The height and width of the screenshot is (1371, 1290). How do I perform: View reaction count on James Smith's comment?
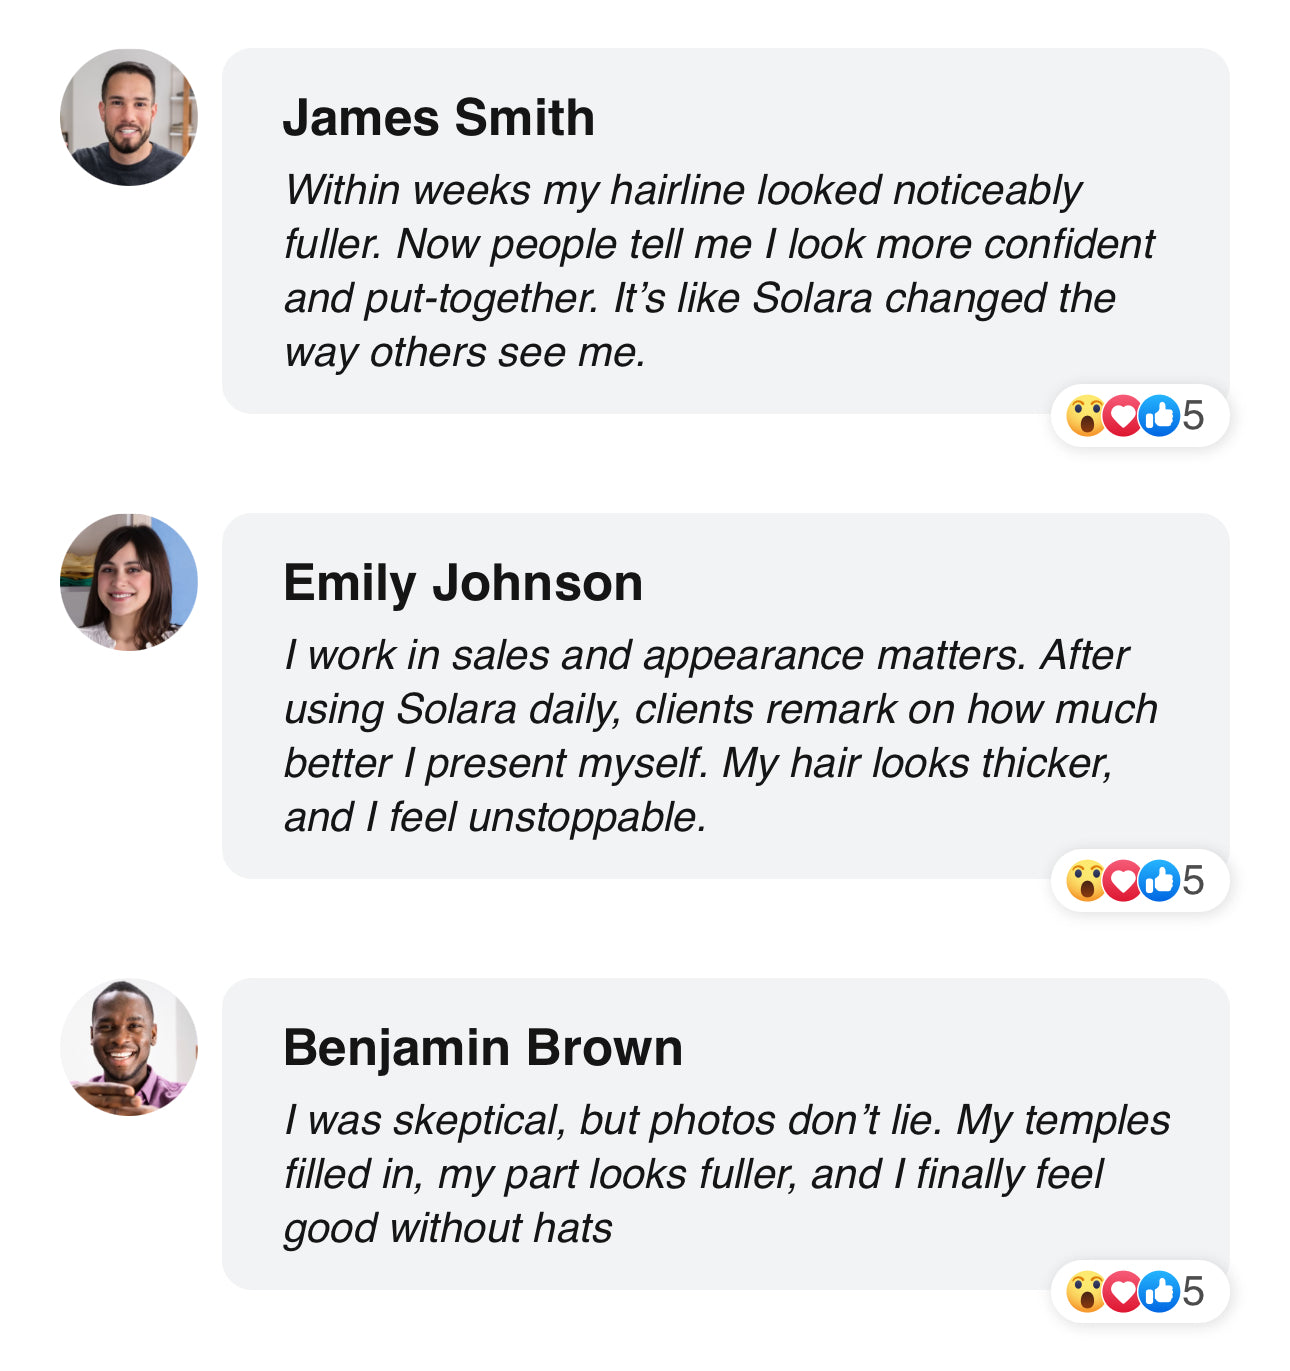(1193, 416)
